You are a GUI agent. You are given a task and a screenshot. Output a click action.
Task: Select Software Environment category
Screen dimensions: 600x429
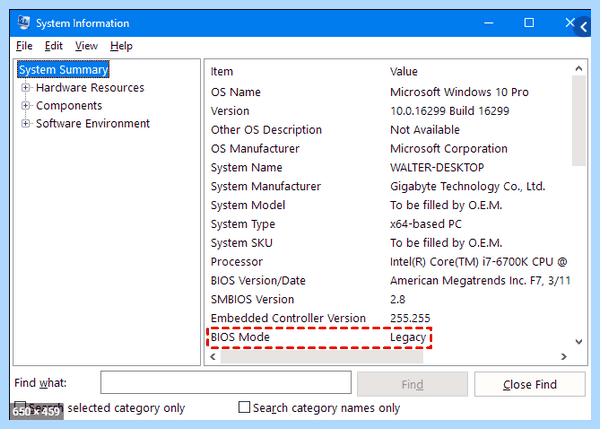tap(93, 124)
